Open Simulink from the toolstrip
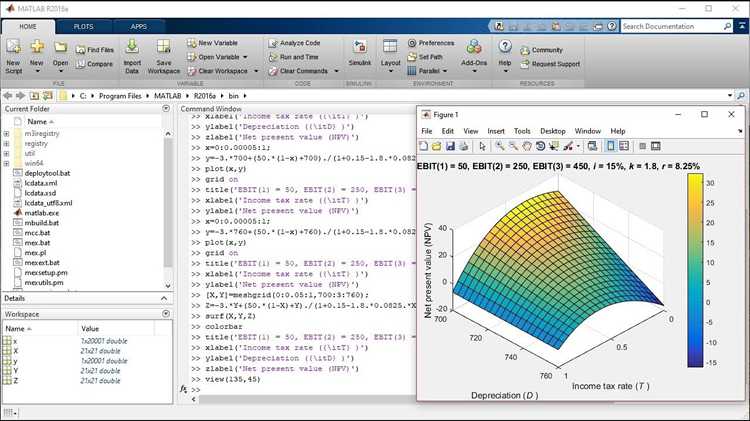Viewport: 750px width, 421px height. (360, 53)
